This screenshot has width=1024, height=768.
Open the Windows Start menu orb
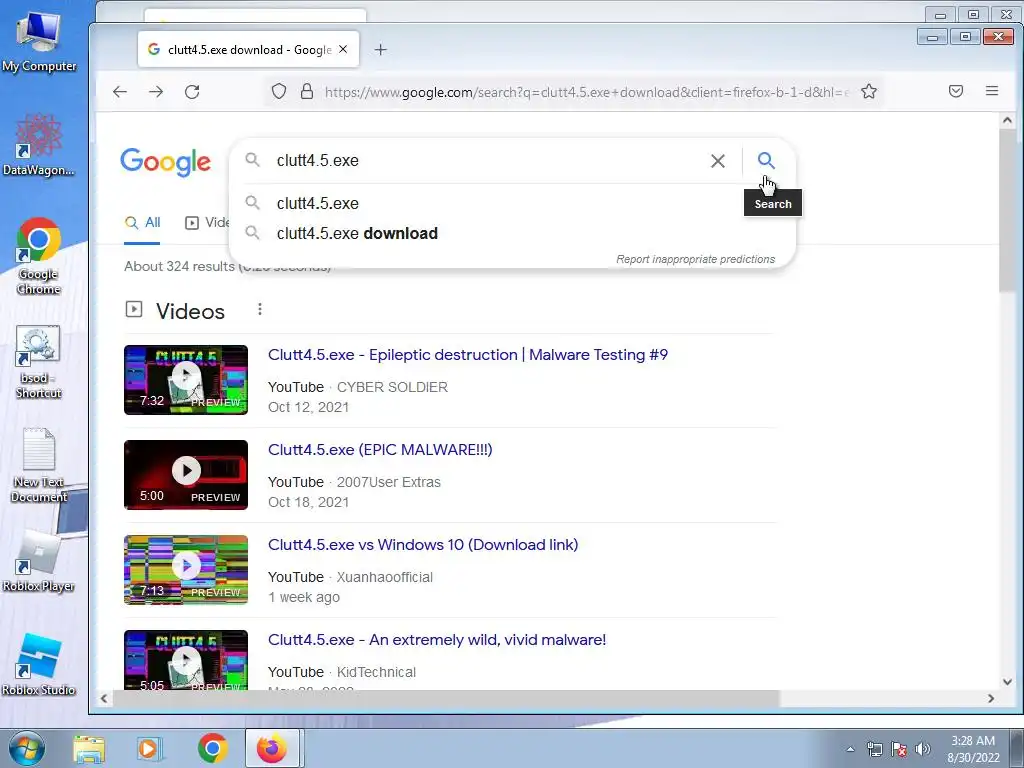pyautogui.click(x=27, y=748)
